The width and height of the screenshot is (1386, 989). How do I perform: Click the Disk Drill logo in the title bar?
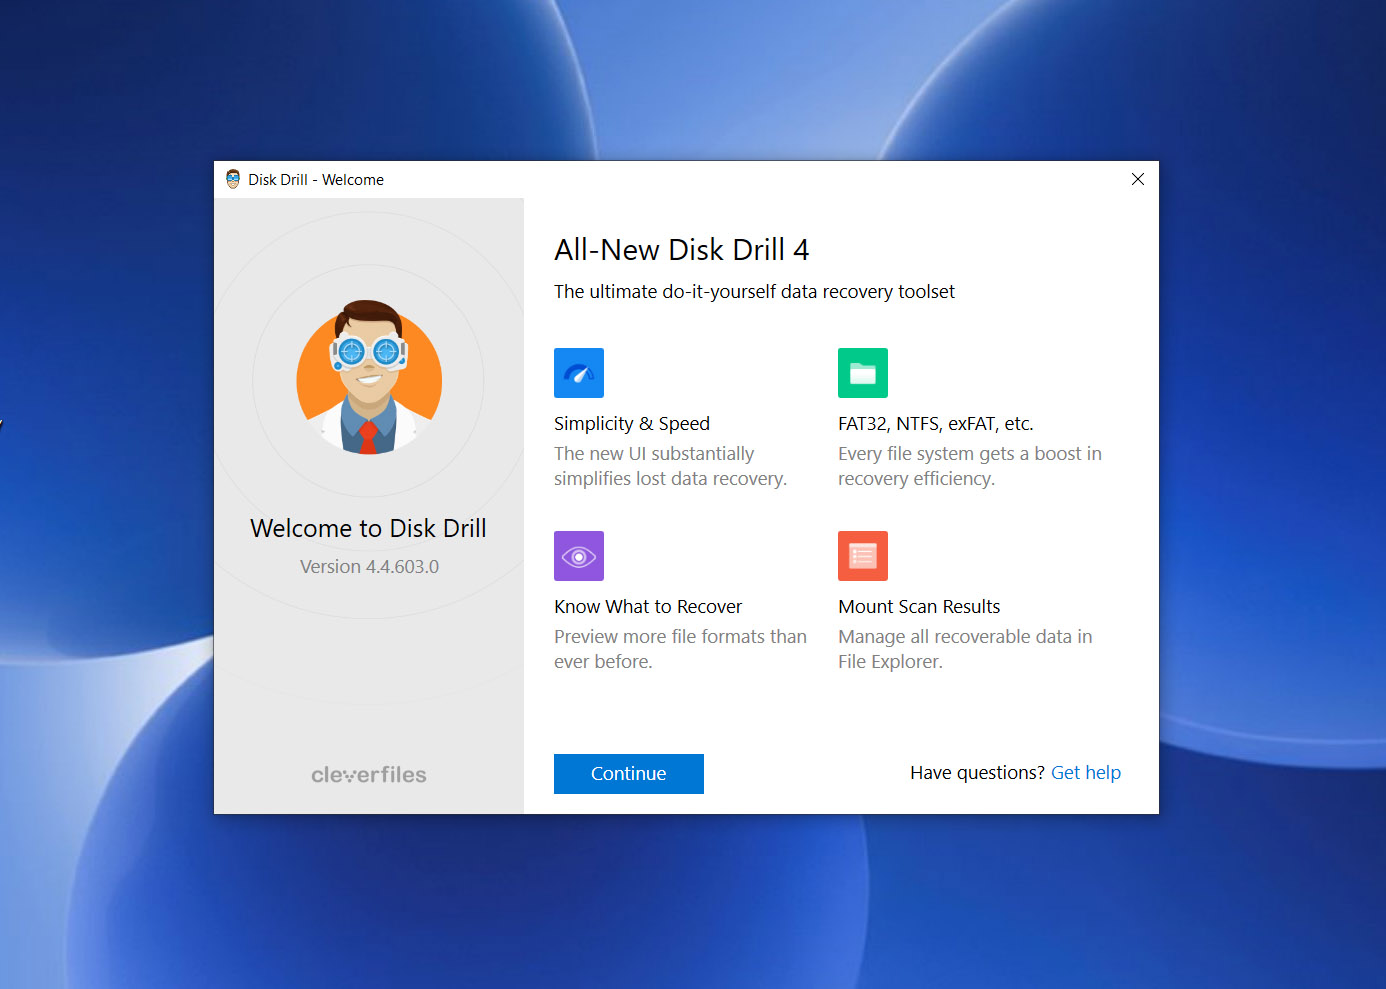coord(233,179)
